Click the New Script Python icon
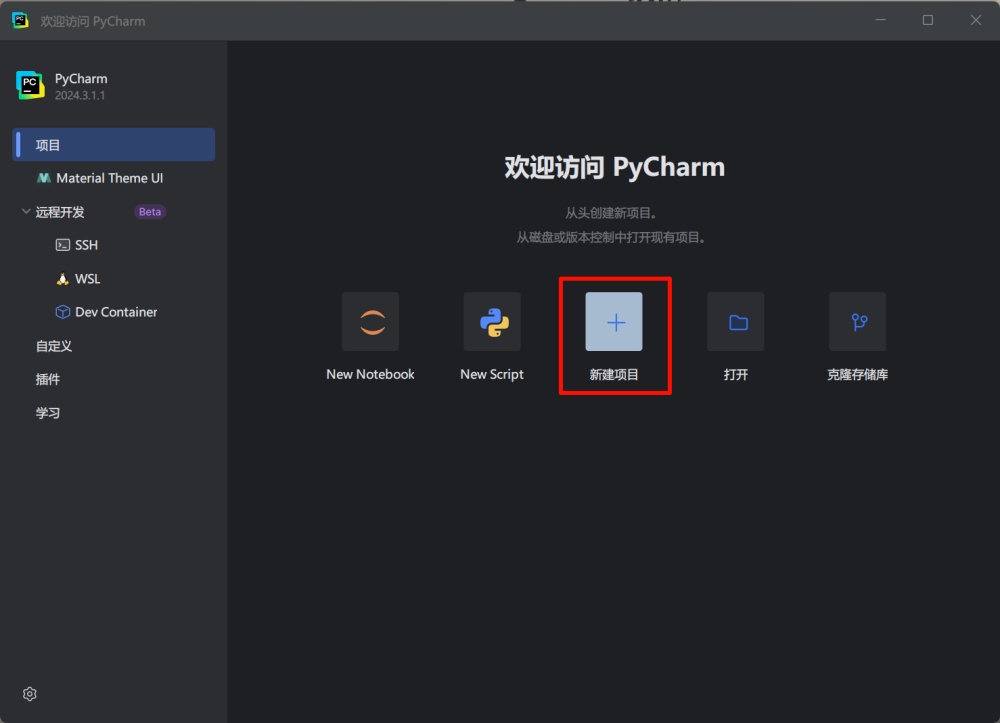 pos(492,322)
